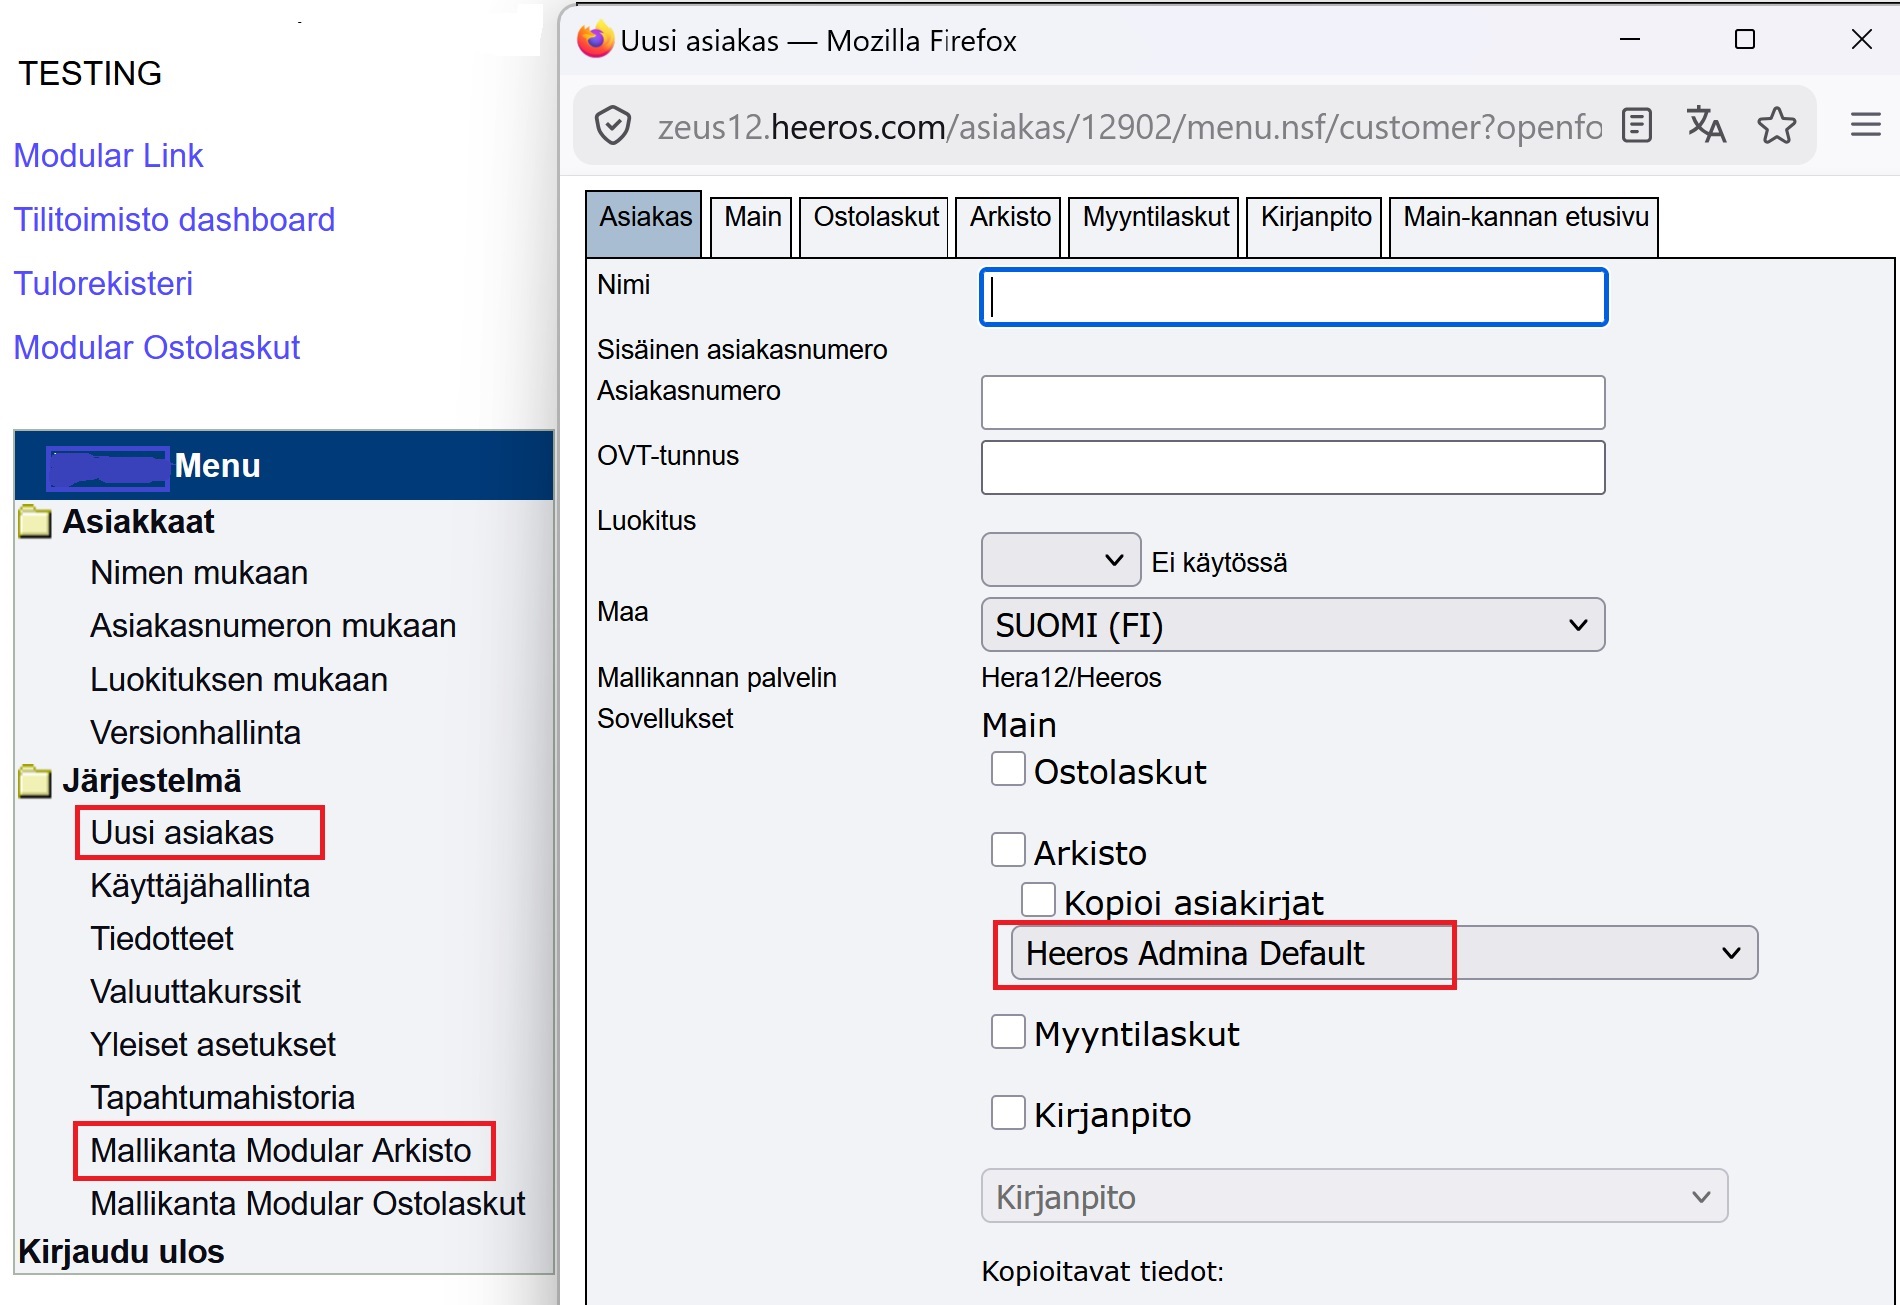The height and width of the screenshot is (1305, 1900).
Task: Click the Ei käytössä label
Action: pos(1219,563)
